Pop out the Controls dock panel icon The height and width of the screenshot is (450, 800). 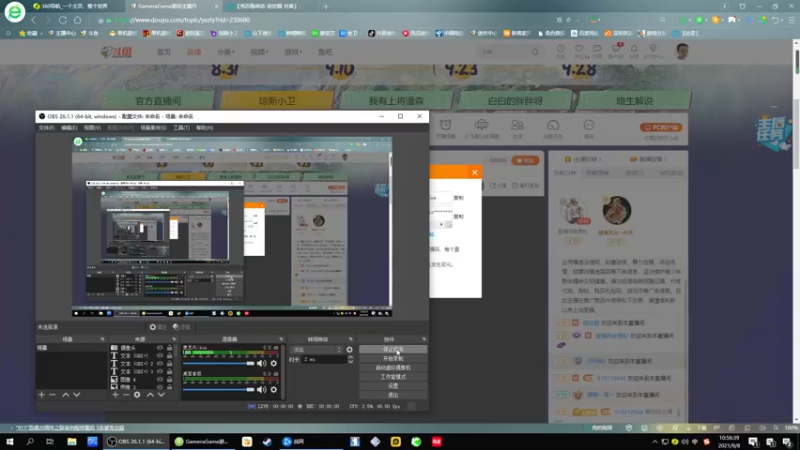click(x=424, y=339)
